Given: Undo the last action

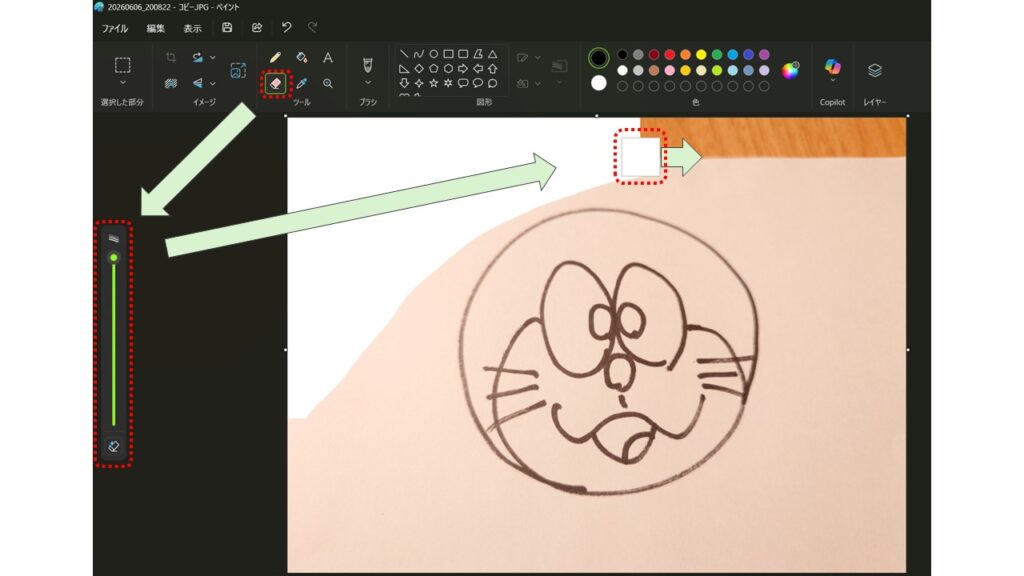Looking at the screenshot, I should (286, 27).
